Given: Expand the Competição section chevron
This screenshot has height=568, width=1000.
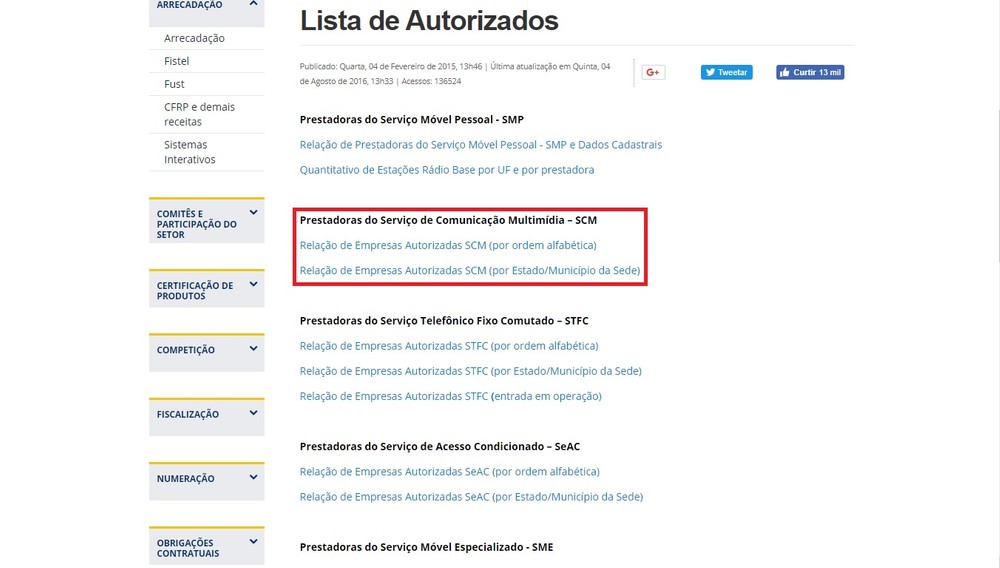Looking at the screenshot, I should tap(253, 349).
